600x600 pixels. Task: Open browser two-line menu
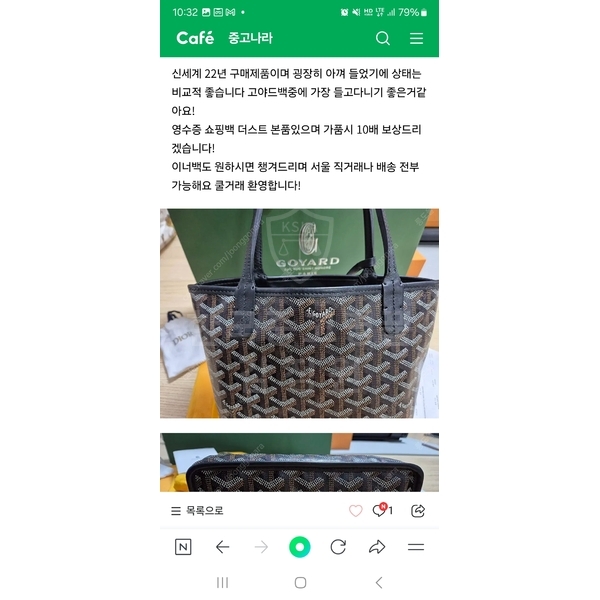click(416, 547)
